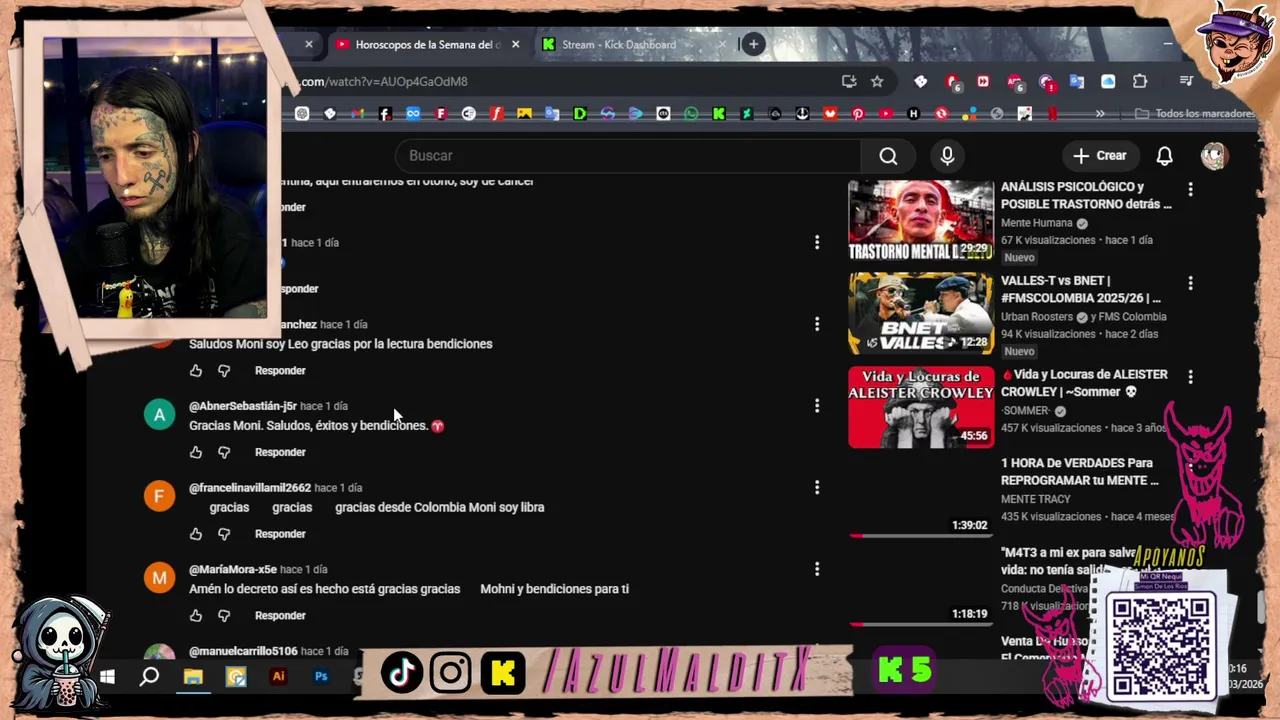Open the media control icon in Chrome toolbar
The image size is (1280, 720).
click(1186, 81)
